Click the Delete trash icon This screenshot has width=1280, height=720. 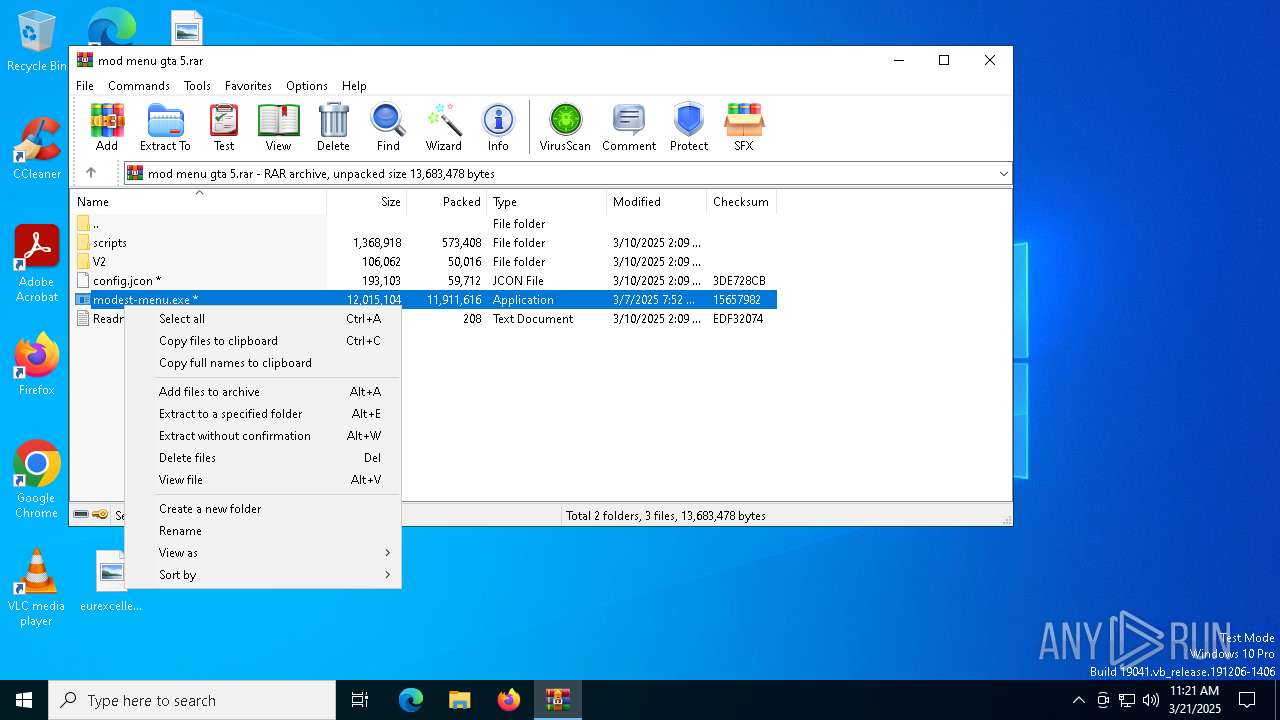(x=333, y=127)
